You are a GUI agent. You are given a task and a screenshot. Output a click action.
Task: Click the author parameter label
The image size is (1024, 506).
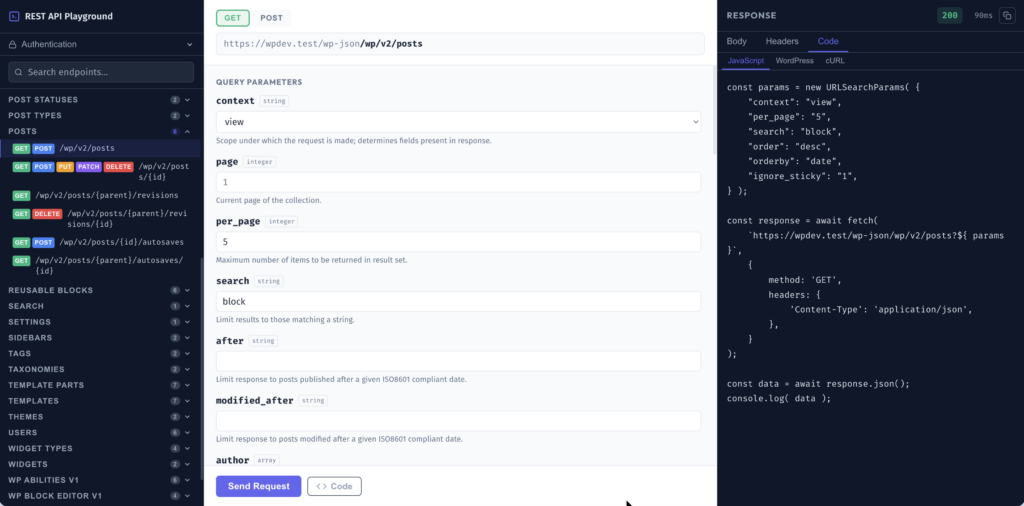pos(232,460)
